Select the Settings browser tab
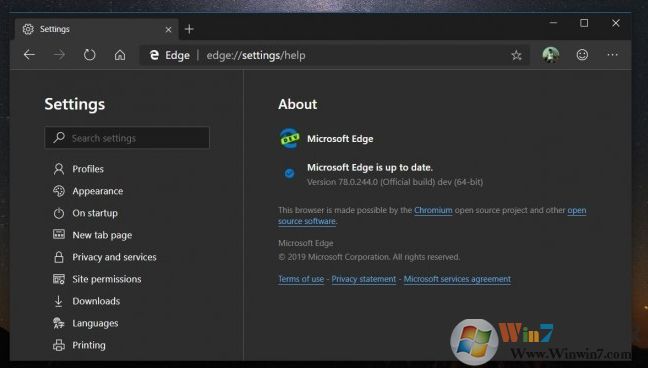 click(96, 29)
